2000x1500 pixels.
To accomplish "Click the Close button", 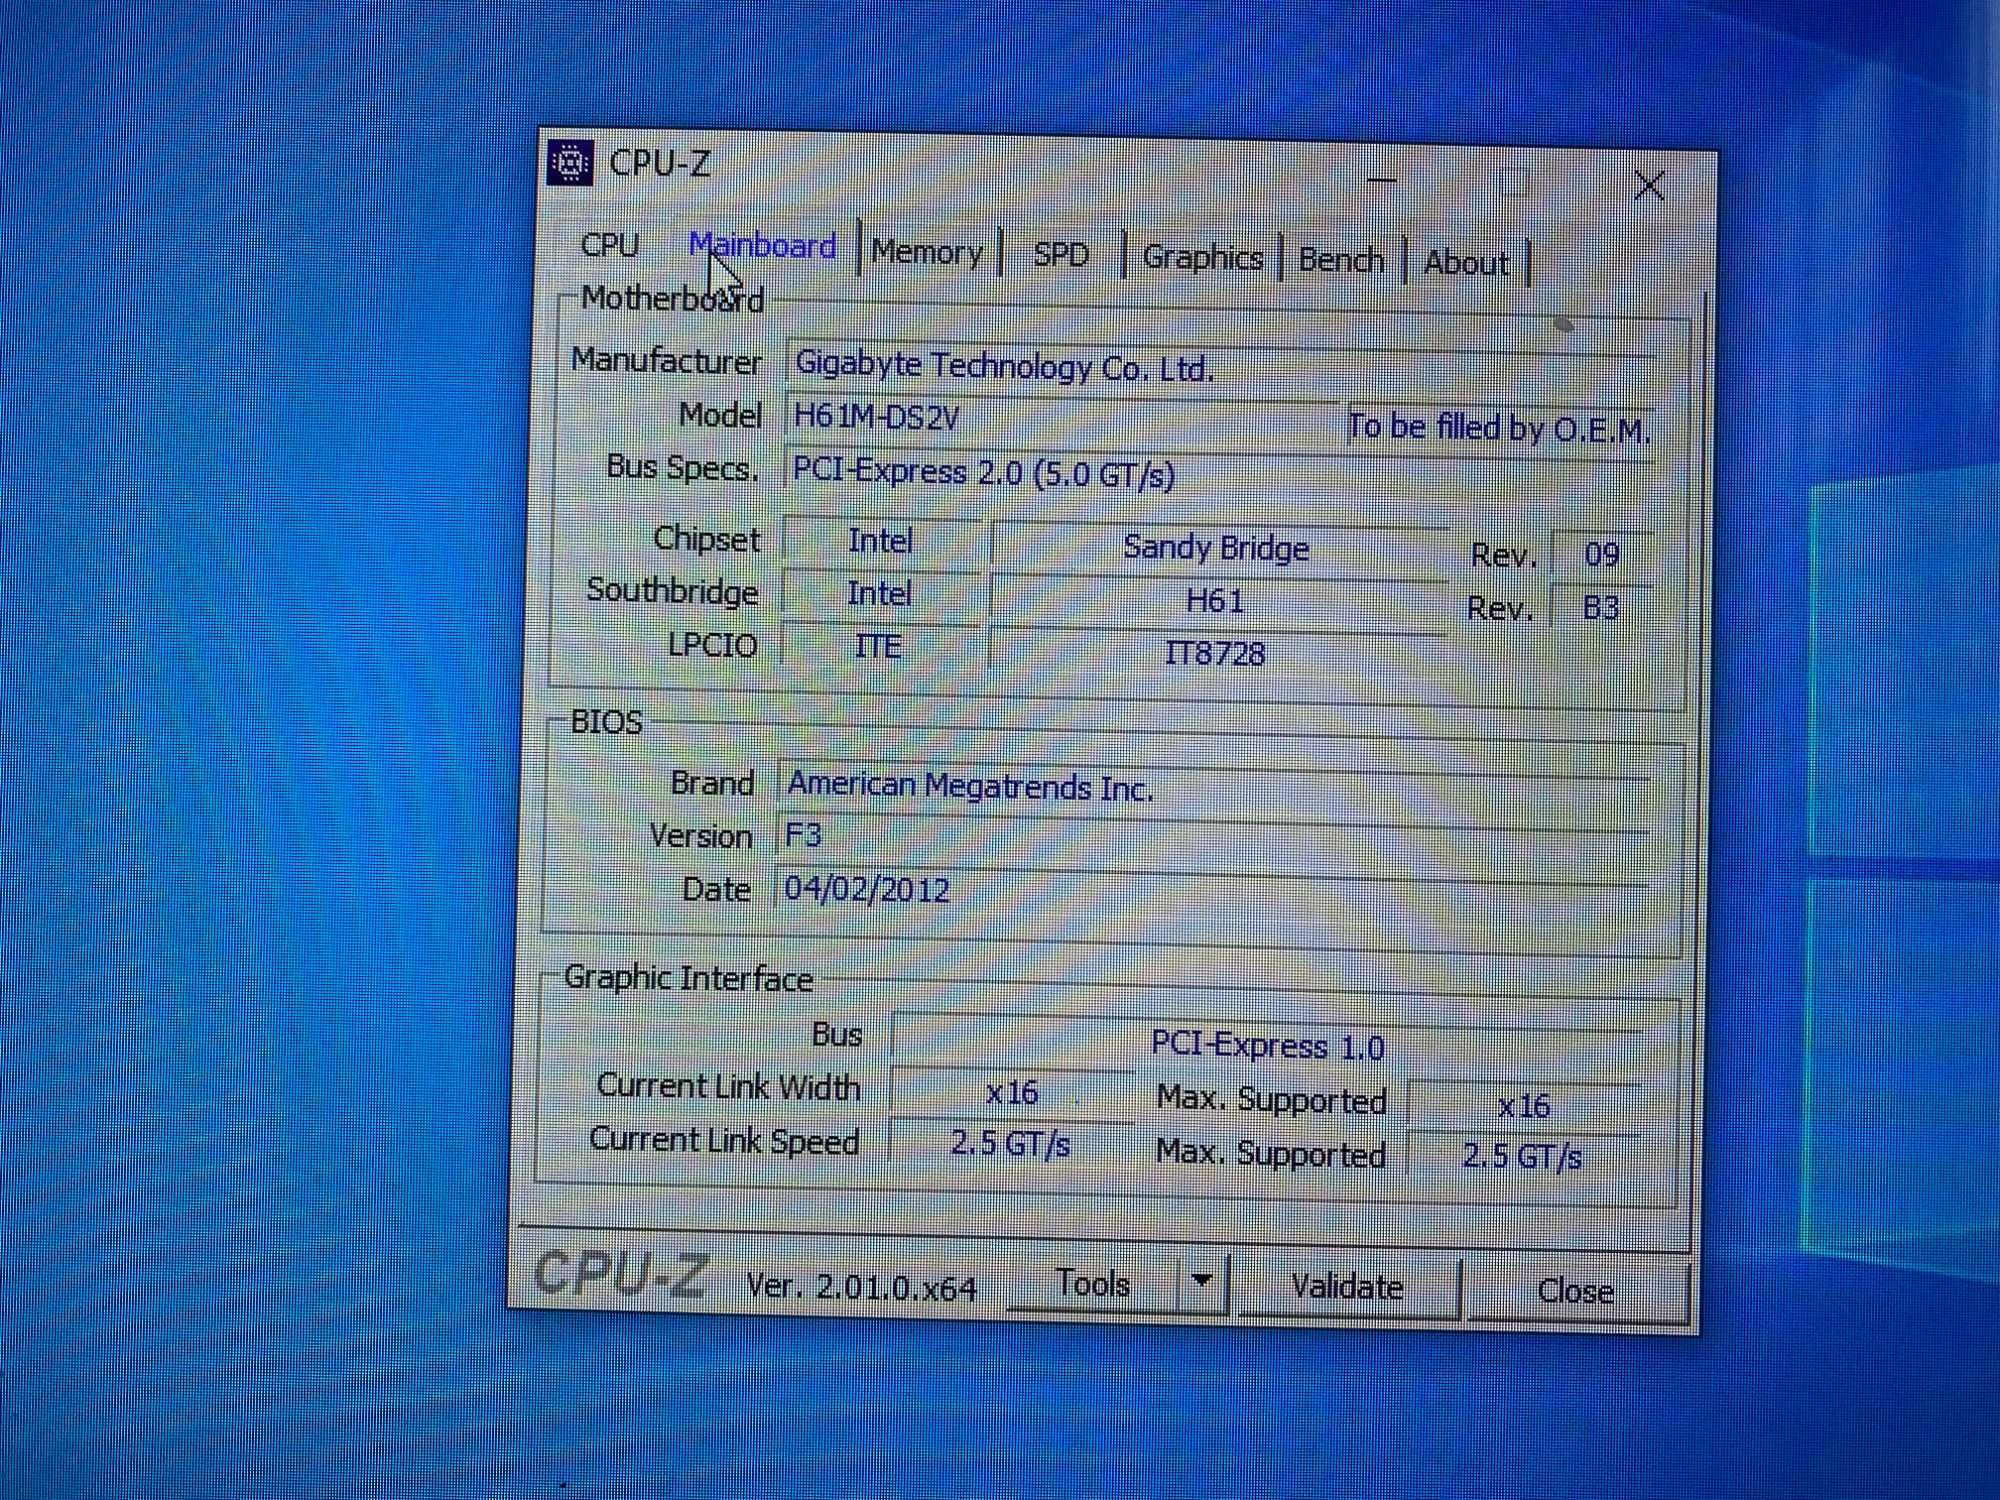I will pyautogui.click(x=1576, y=1291).
